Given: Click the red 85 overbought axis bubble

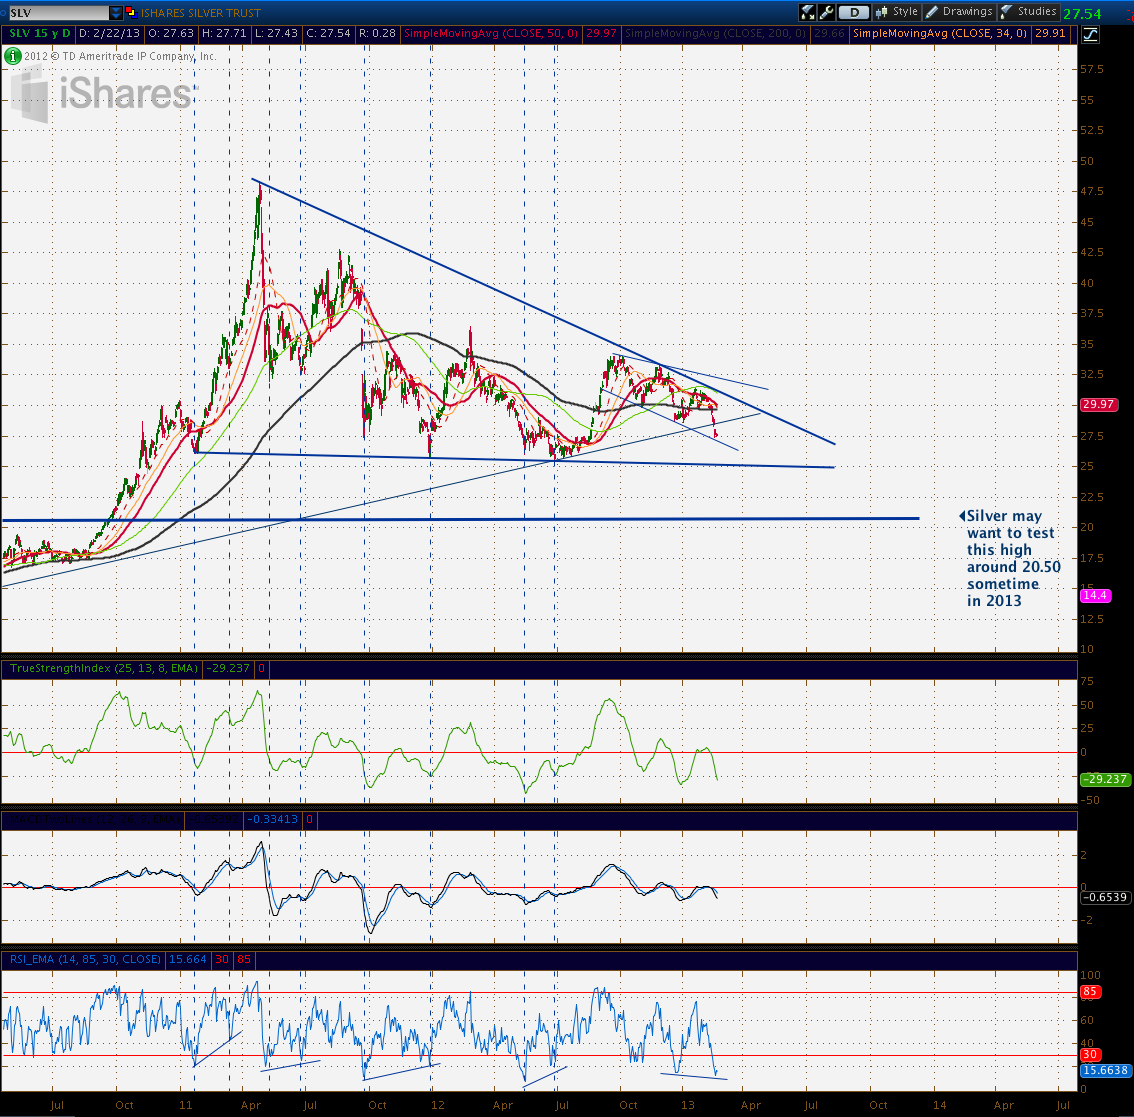Looking at the screenshot, I should tap(1090, 992).
